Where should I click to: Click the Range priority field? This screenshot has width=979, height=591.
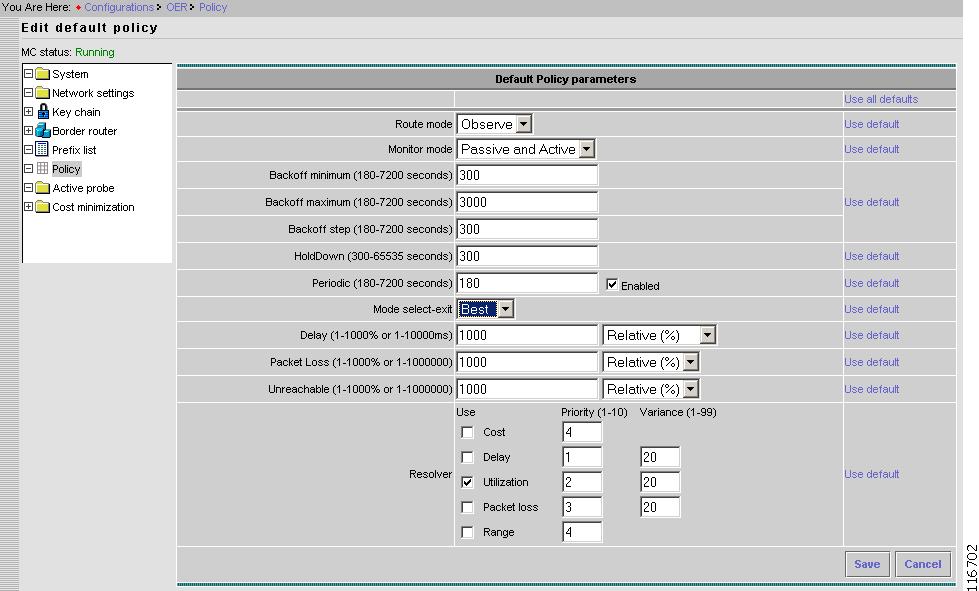click(x=582, y=532)
